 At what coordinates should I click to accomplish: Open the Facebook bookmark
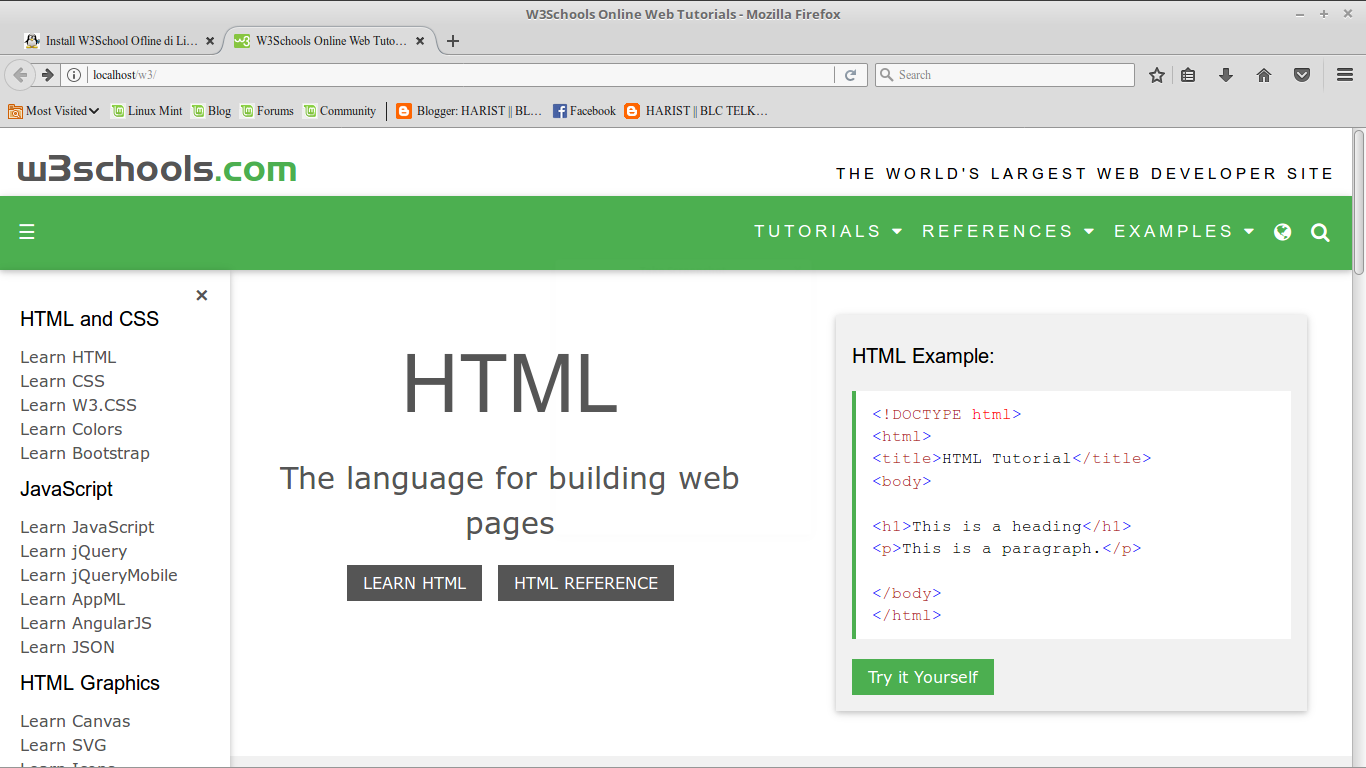(x=584, y=111)
